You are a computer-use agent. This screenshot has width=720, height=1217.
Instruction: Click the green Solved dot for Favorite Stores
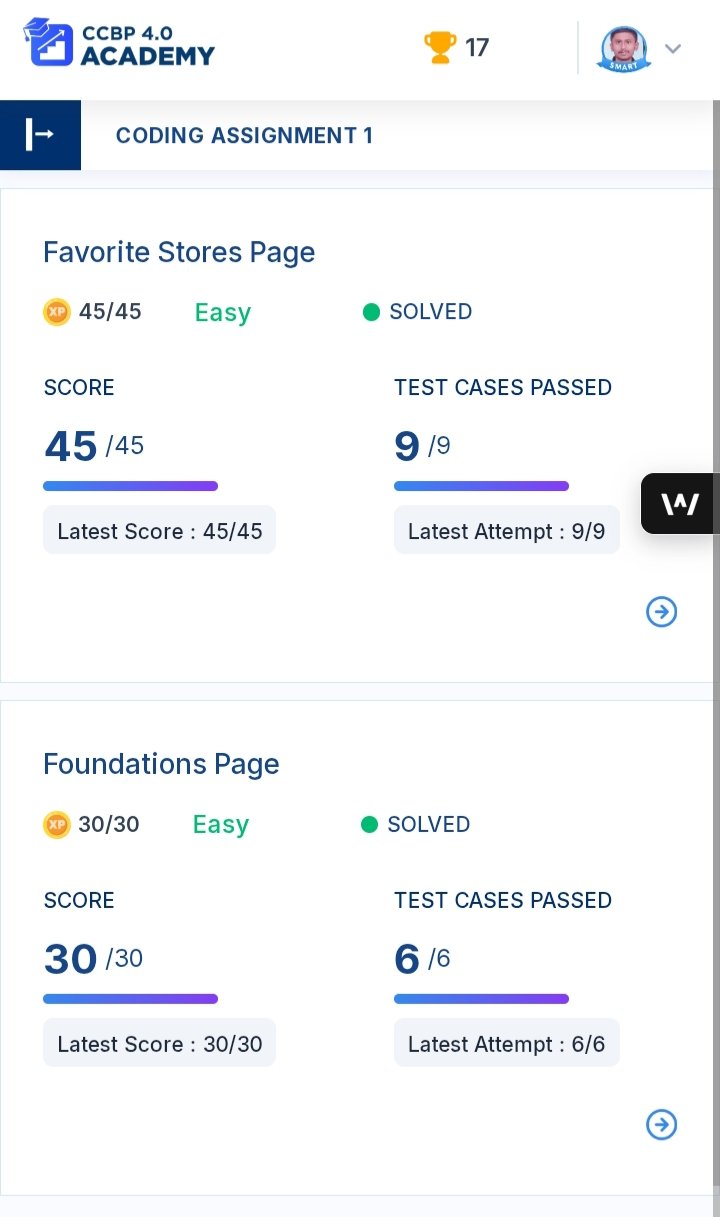pos(371,312)
